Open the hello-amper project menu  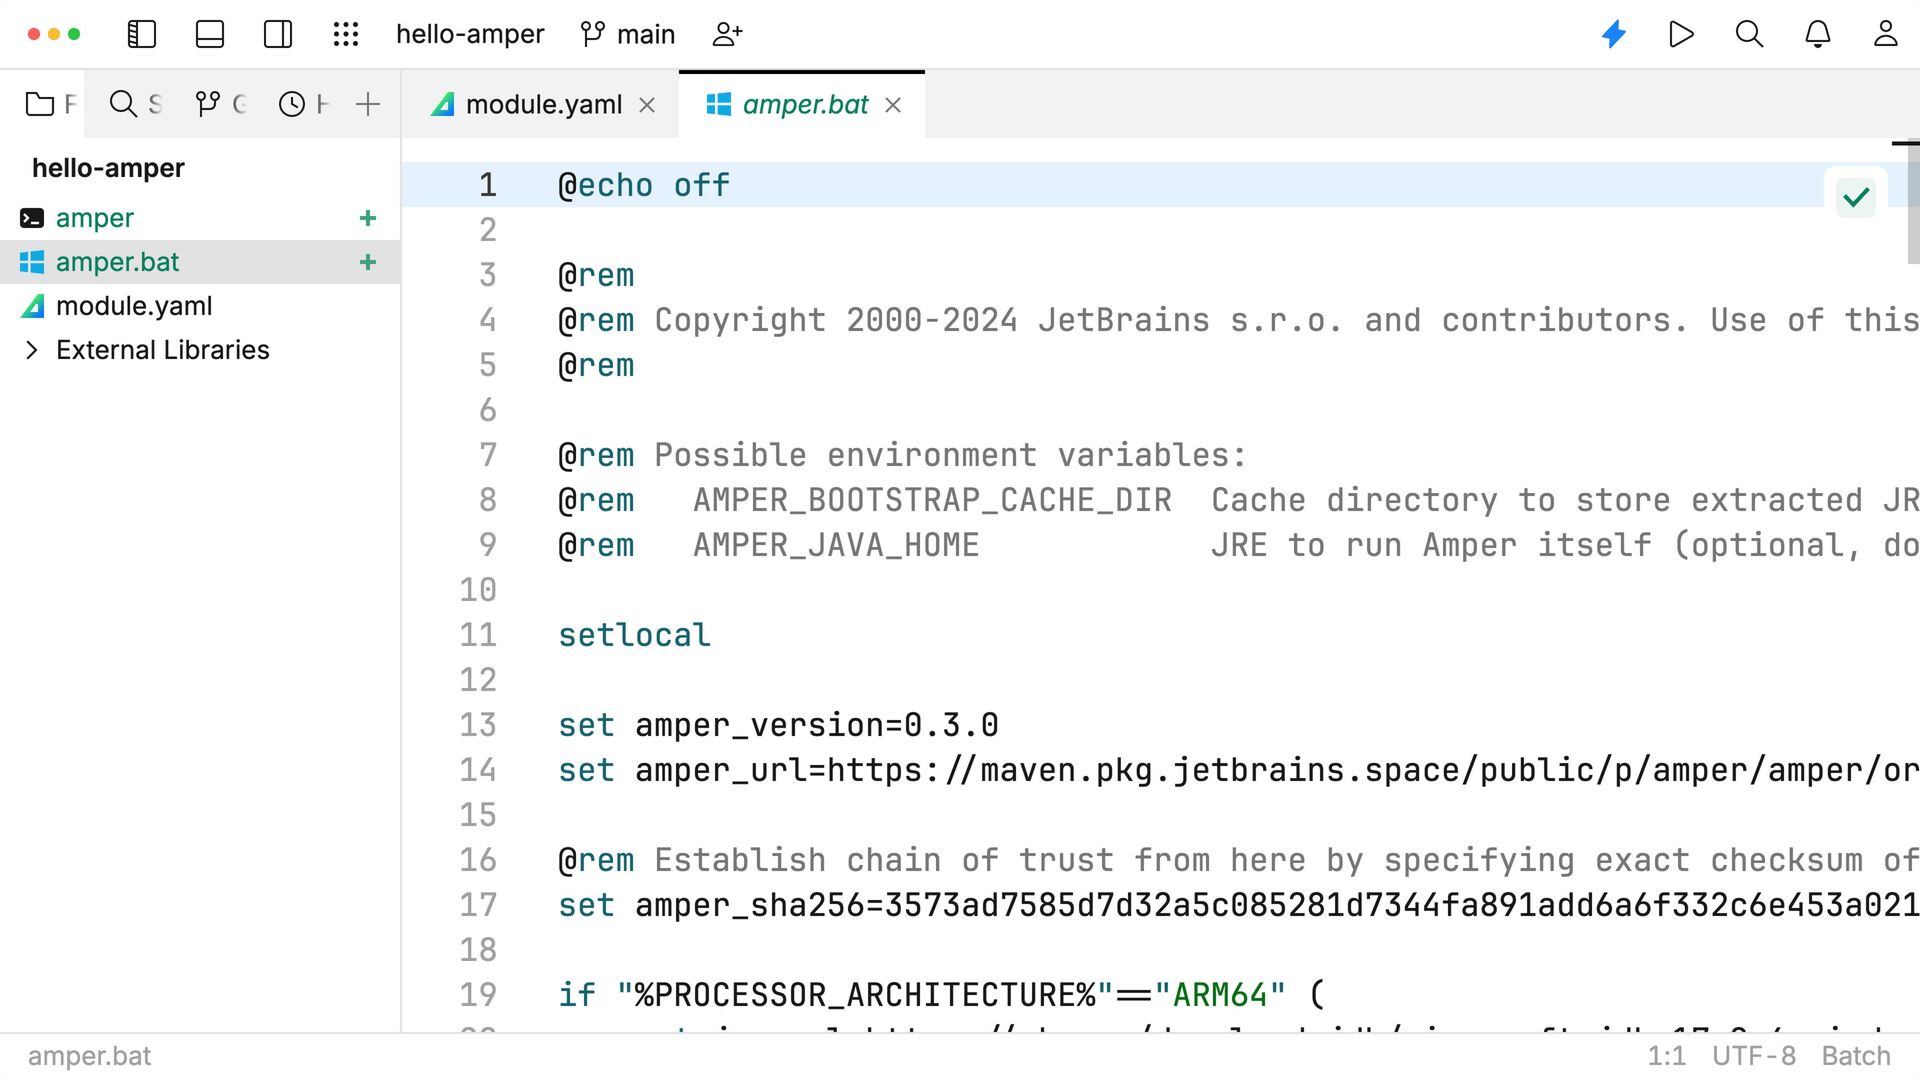470,34
